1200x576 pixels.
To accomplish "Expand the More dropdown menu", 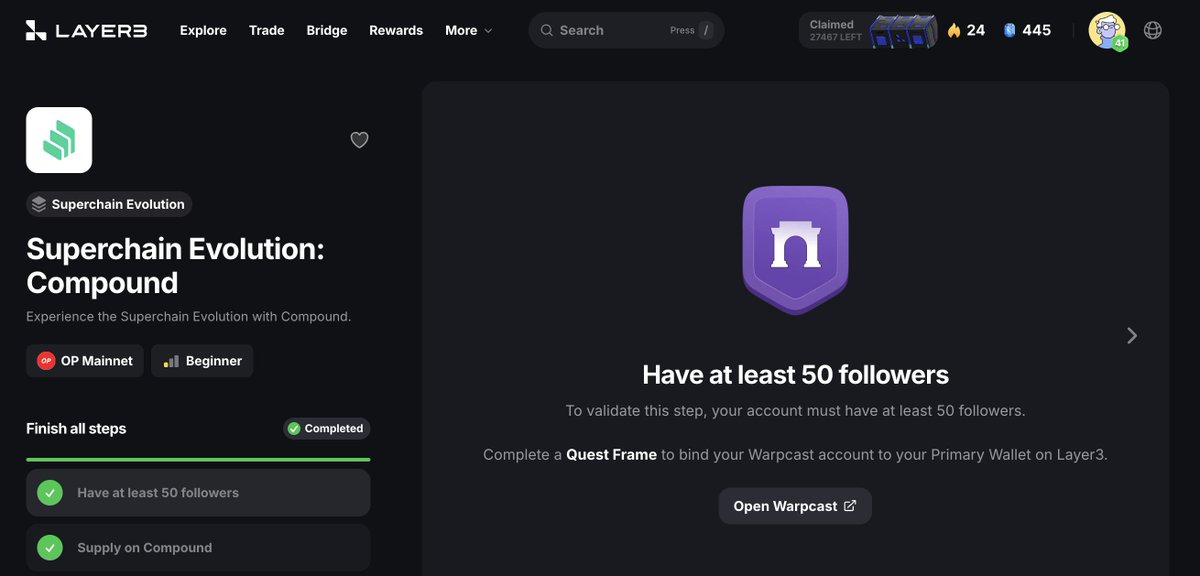I will [469, 30].
